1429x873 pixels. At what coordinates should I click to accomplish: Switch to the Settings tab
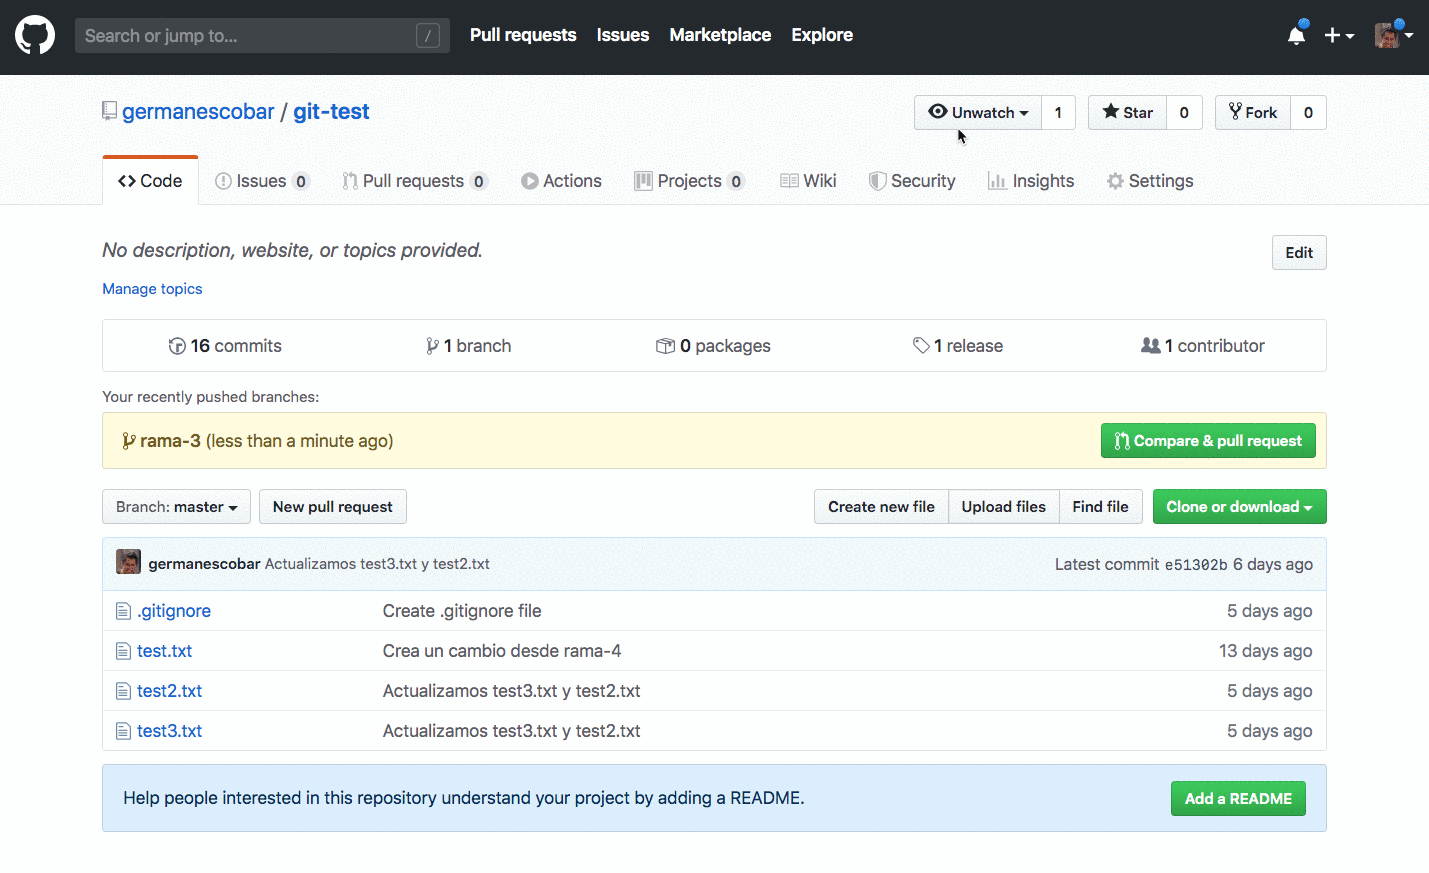tap(1150, 181)
